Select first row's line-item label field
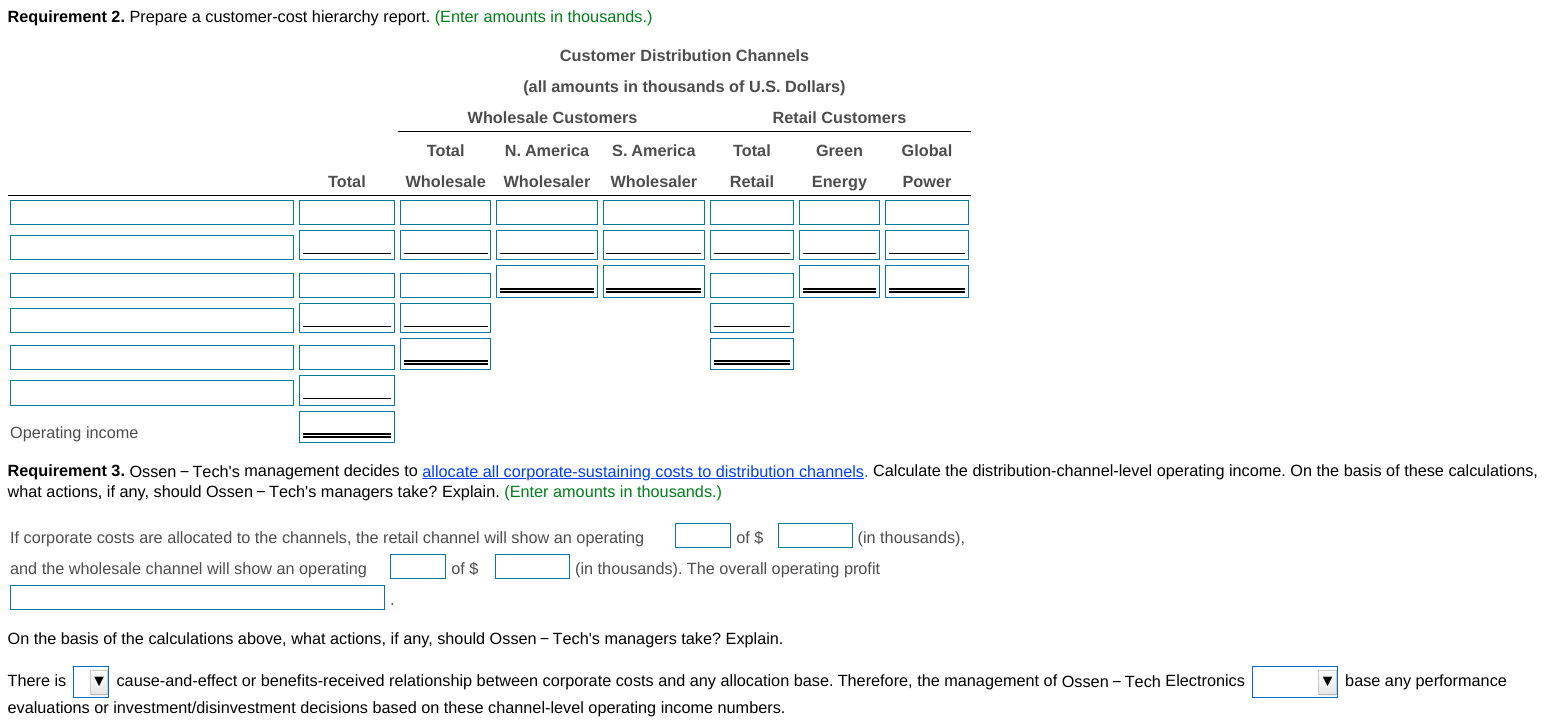 [x=152, y=213]
